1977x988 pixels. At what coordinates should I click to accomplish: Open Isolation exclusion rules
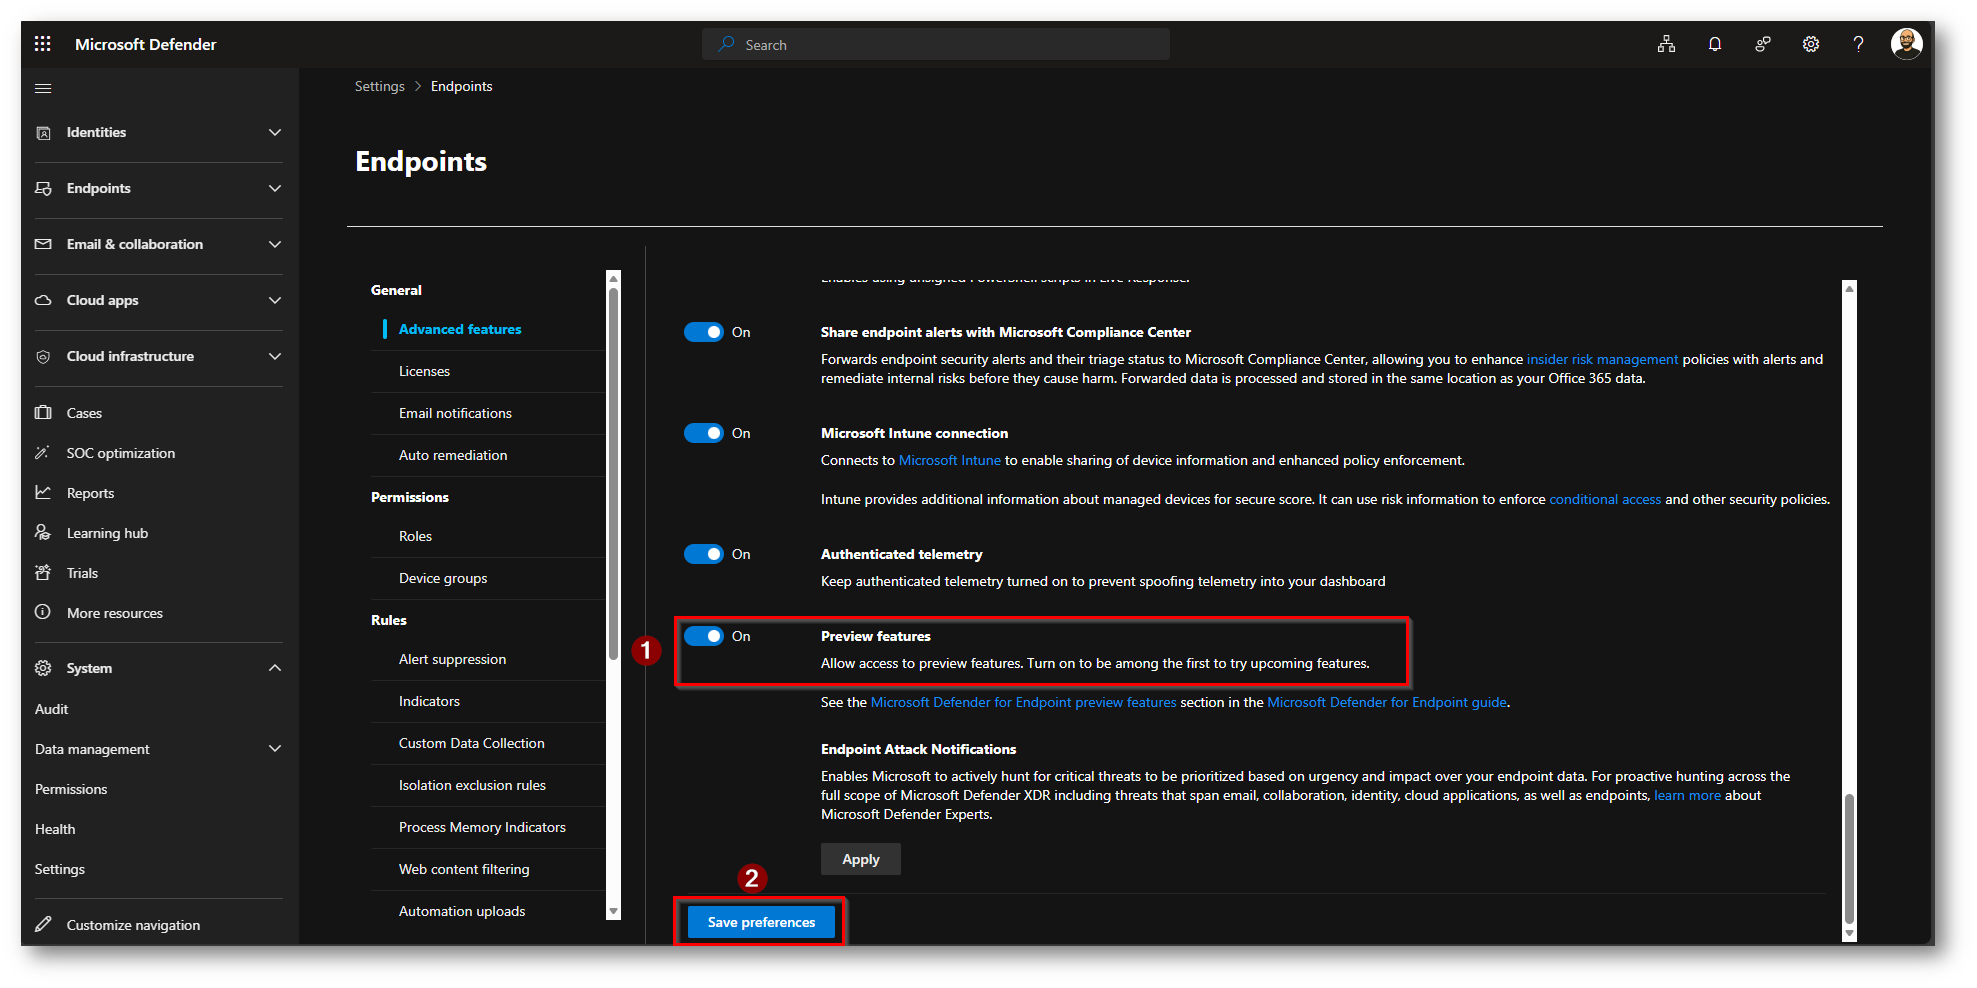point(472,785)
